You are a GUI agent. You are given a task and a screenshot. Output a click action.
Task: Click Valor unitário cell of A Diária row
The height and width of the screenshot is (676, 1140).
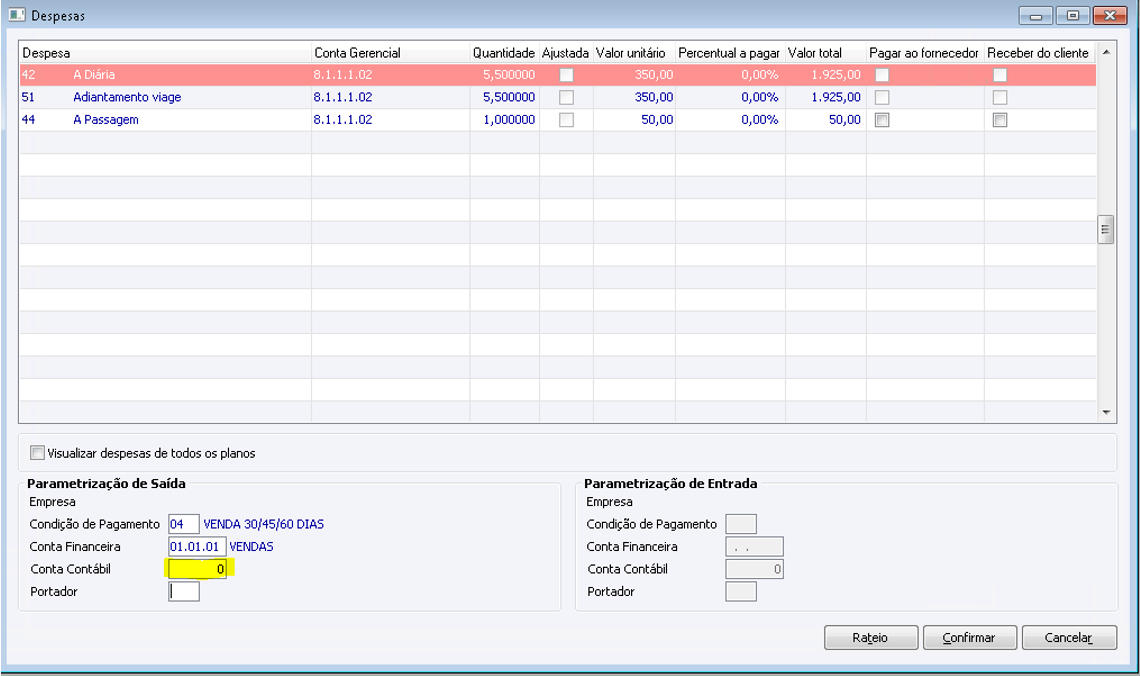pos(634,75)
